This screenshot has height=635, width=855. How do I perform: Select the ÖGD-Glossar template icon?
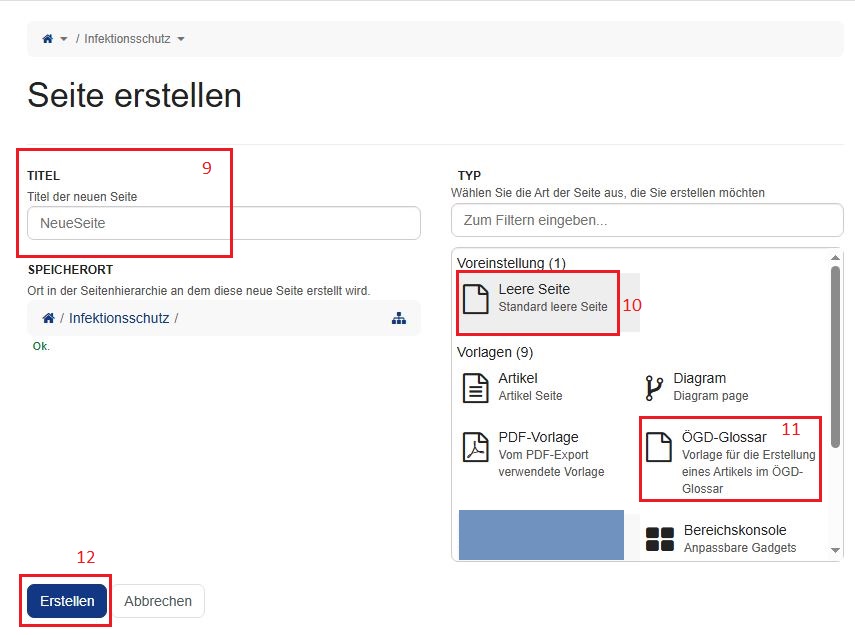point(657,446)
